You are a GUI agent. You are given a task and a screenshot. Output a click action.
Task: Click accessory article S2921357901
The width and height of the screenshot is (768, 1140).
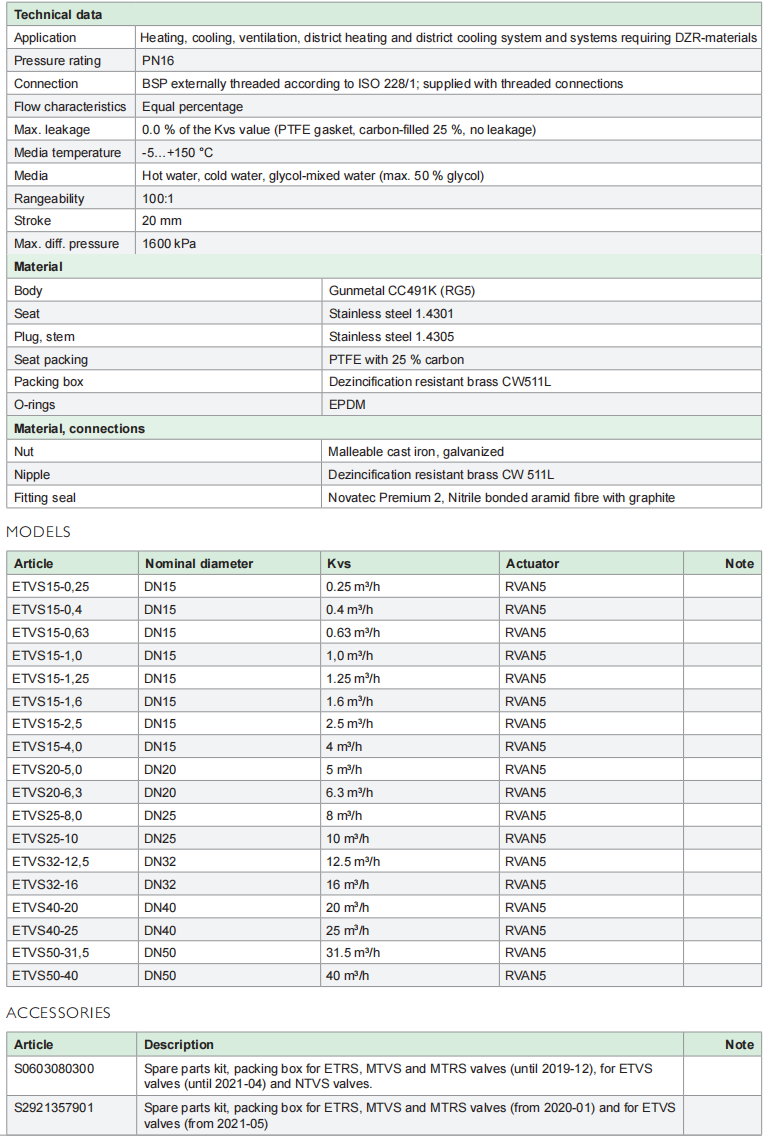[x=54, y=1107]
